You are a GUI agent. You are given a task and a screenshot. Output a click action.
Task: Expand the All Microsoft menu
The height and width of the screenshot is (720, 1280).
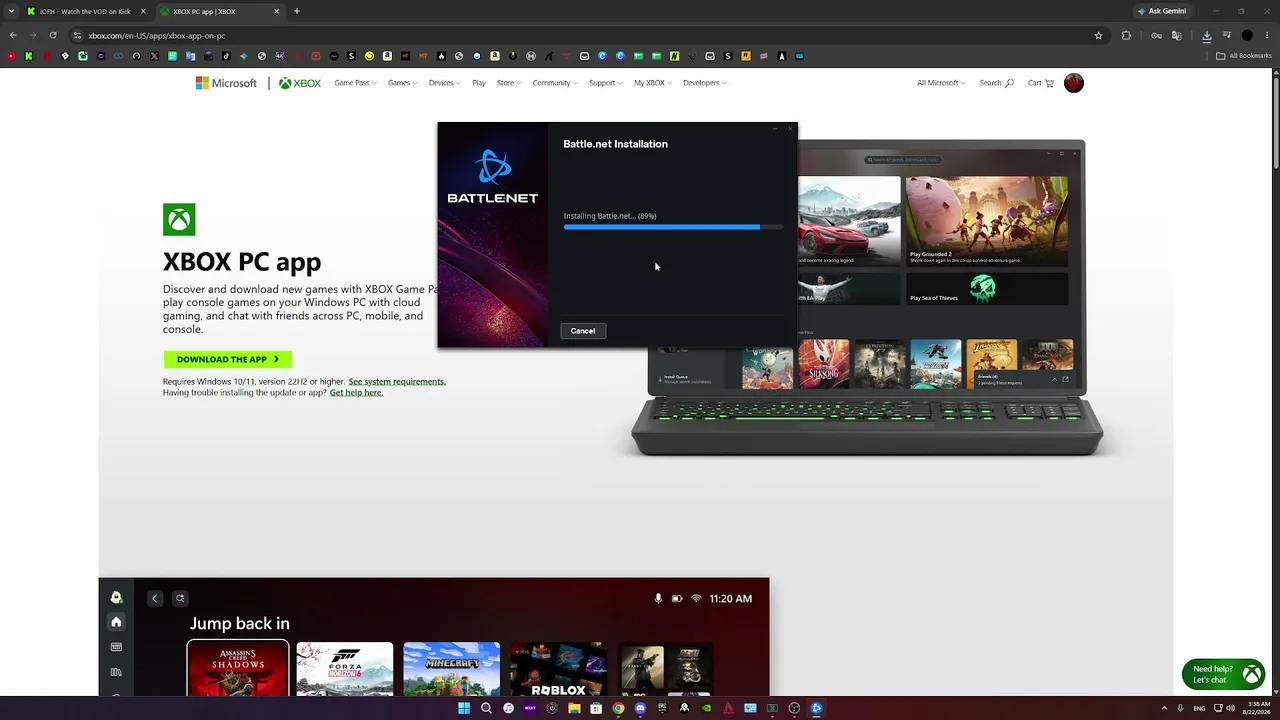click(x=941, y=83)
